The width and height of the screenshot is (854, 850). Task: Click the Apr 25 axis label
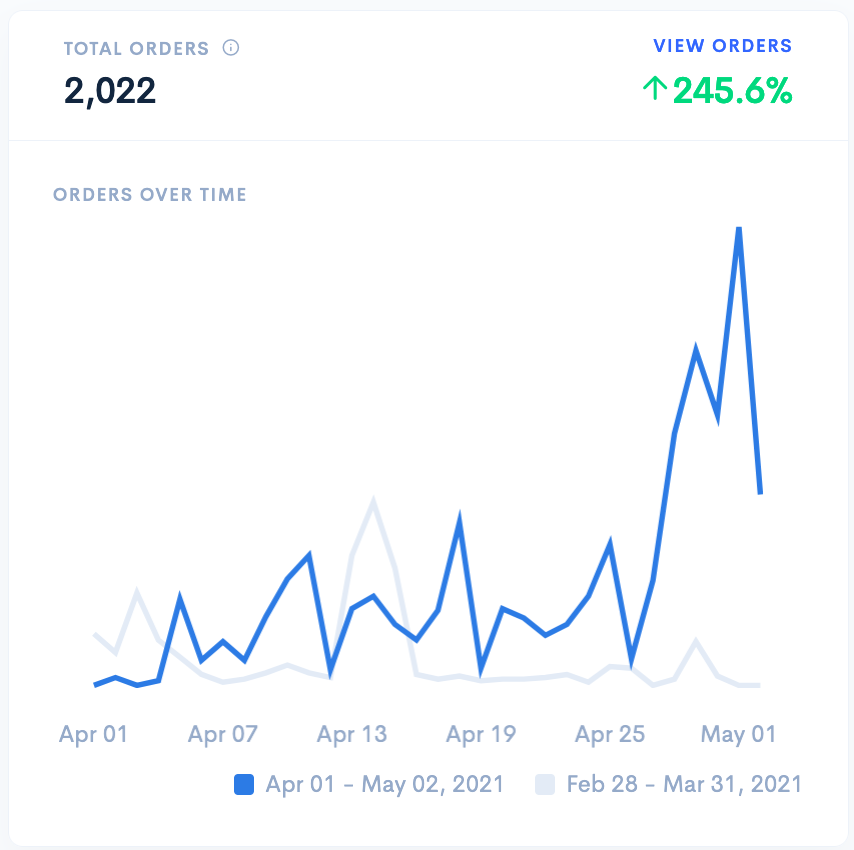tap(610, 734)
